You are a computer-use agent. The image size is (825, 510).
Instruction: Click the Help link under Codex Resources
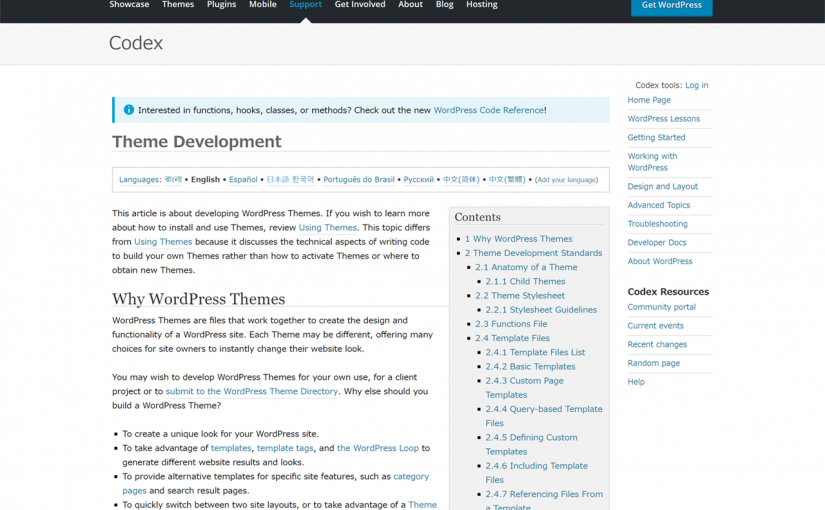click(x=636, y=382)
